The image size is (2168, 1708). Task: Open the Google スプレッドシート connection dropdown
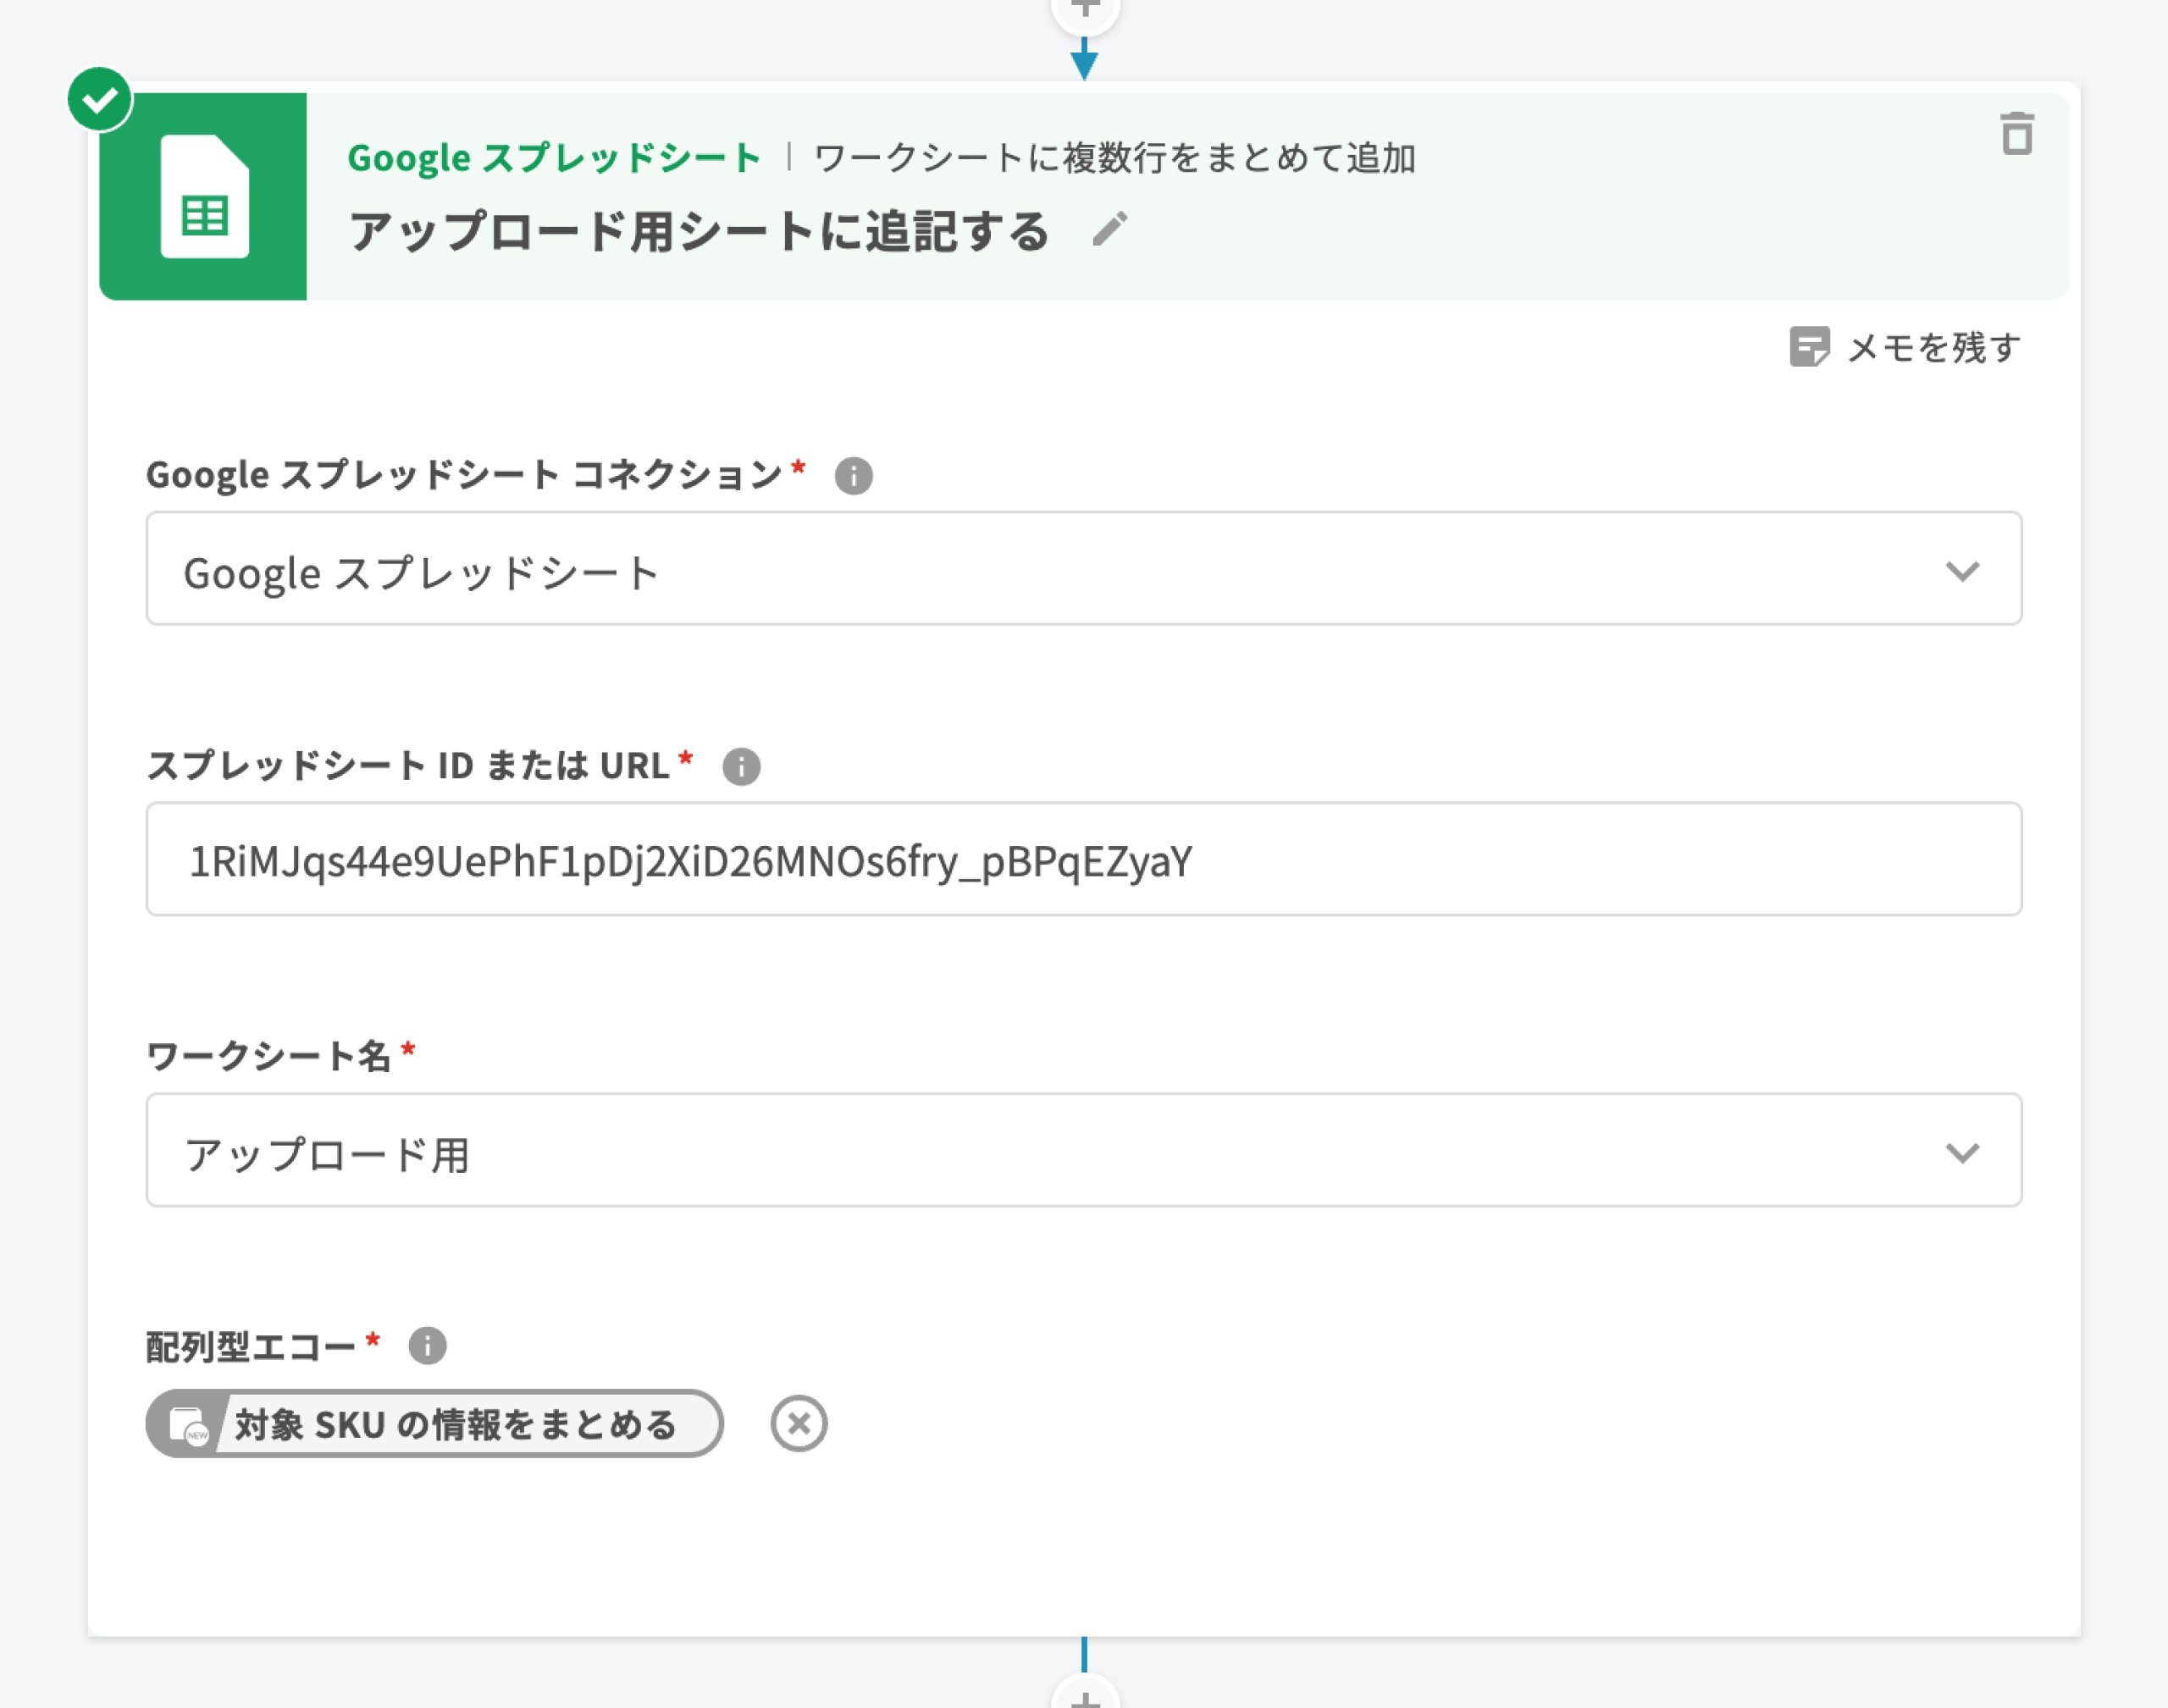coord(1084,569)
